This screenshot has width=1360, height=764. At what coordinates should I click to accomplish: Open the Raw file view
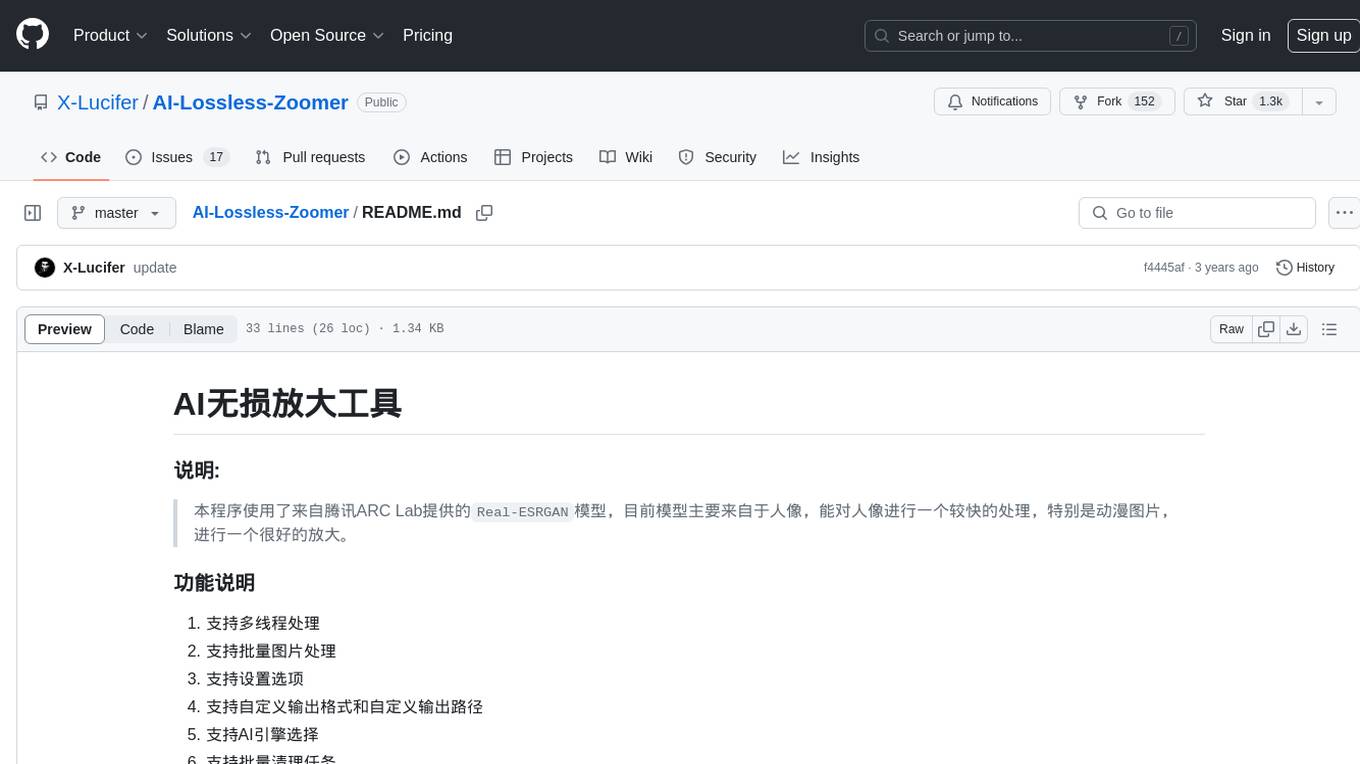[1231, 329]
